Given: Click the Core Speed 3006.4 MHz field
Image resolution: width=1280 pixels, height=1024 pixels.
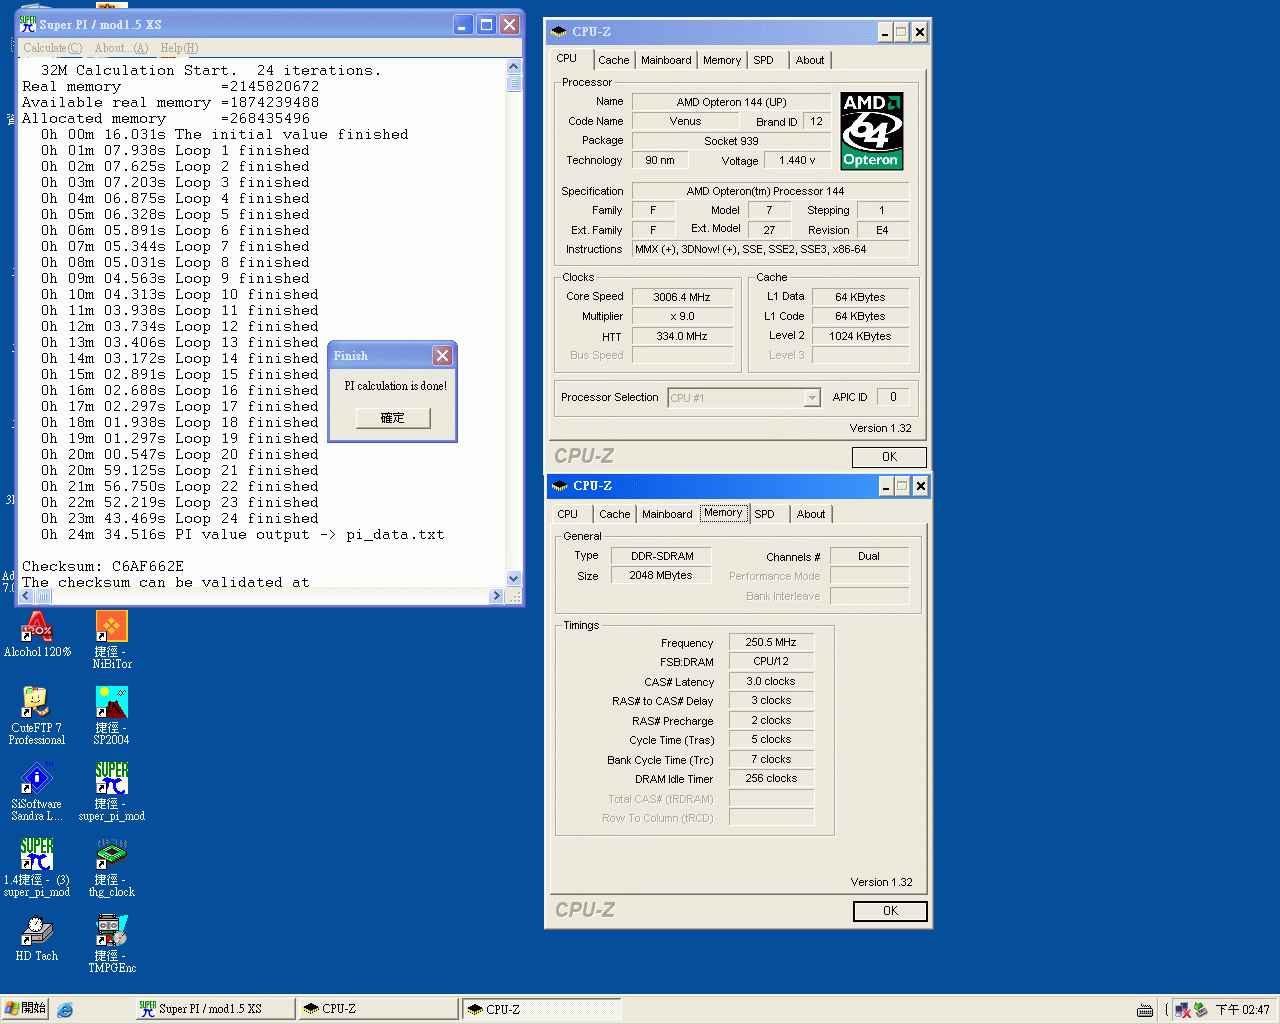Looking at the screenshot, I should pos(682,297).
